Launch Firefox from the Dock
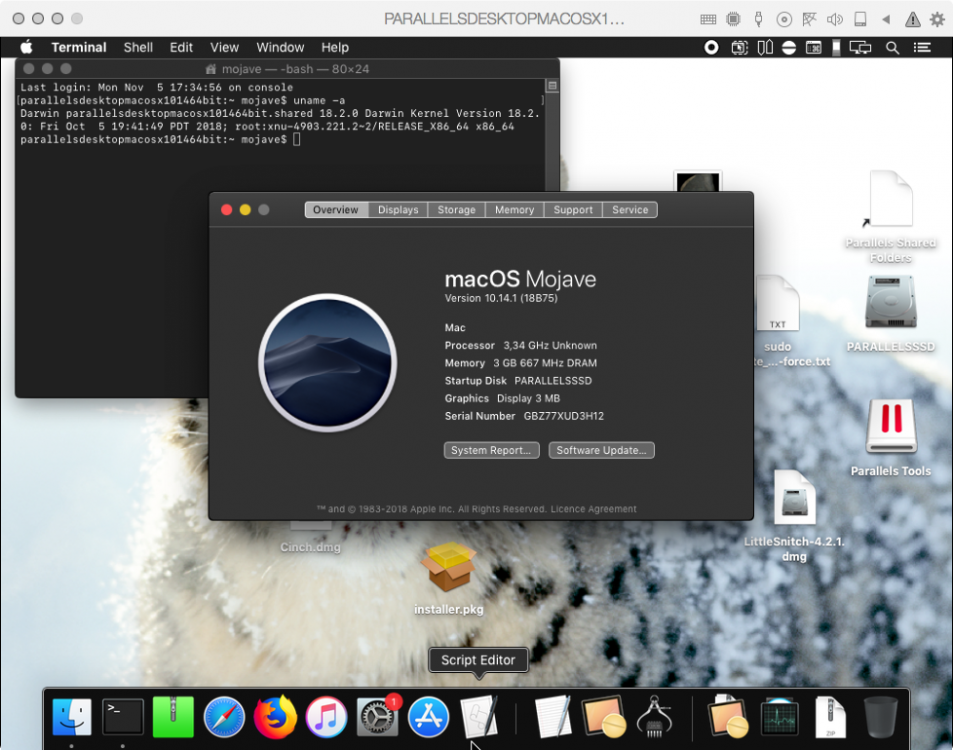Viewport: 953px width, 750px height. tap(275, 717)
